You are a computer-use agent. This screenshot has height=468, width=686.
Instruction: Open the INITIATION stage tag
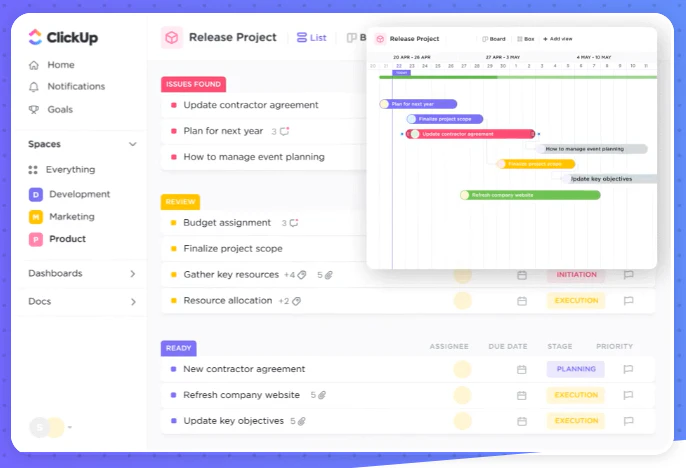pyautogui.click(x=576, y=275)
